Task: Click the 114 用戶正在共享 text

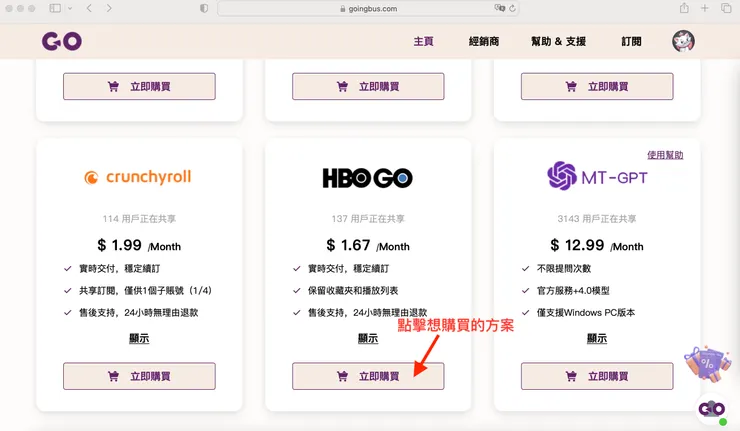Action: coord(139,219)
